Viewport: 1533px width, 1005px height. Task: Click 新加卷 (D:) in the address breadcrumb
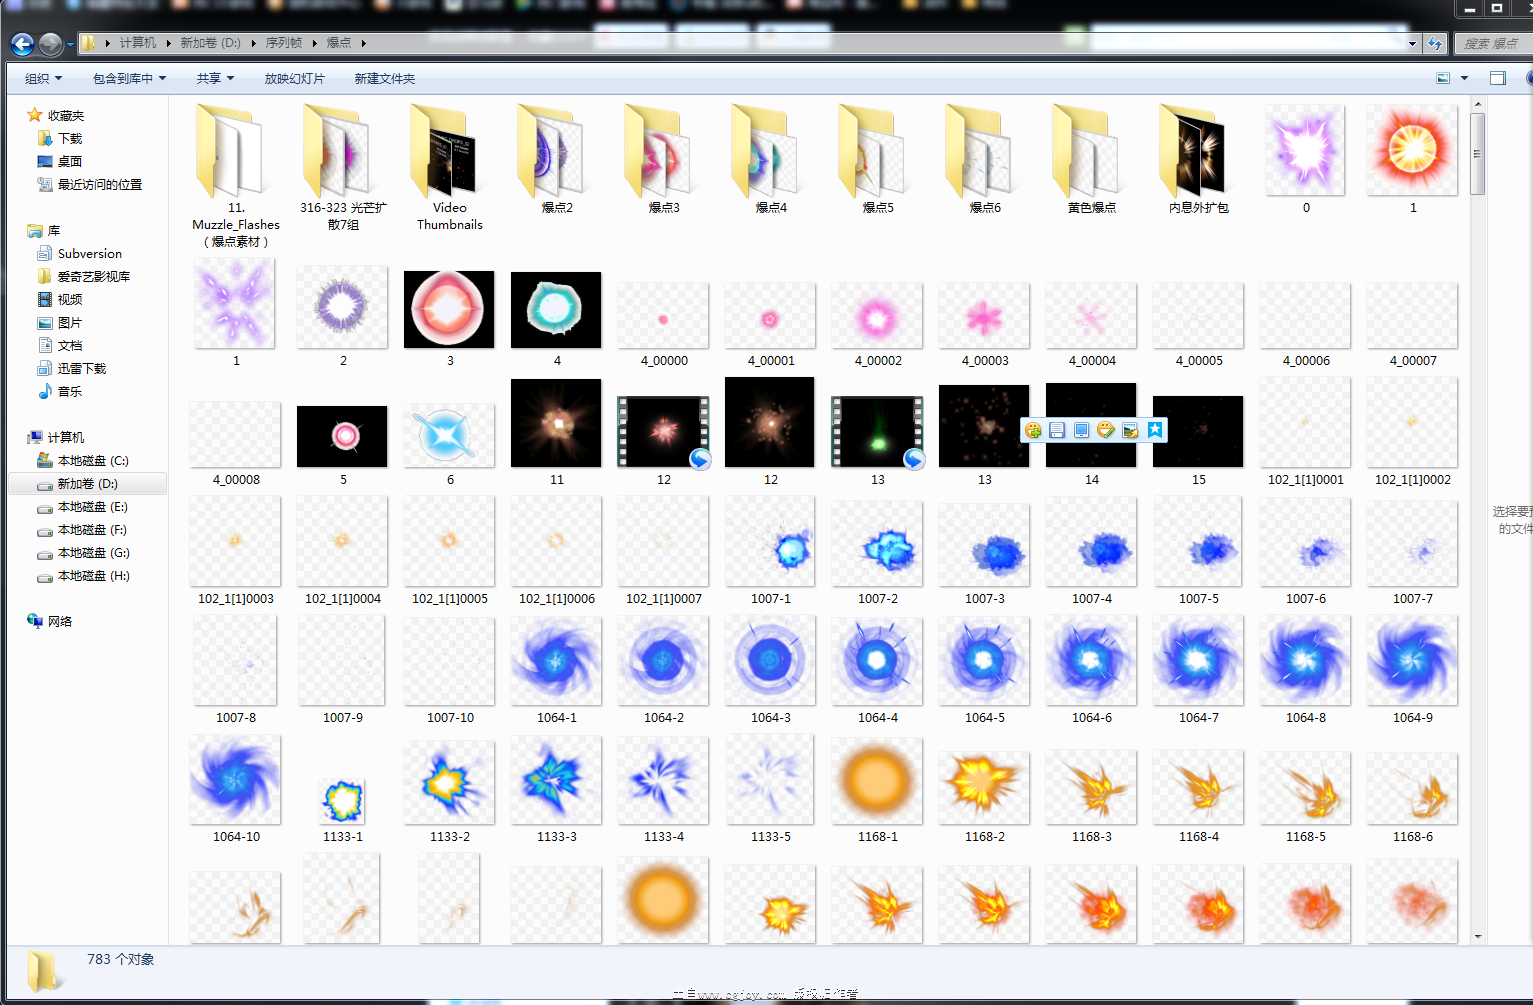(x=211, y=43)
